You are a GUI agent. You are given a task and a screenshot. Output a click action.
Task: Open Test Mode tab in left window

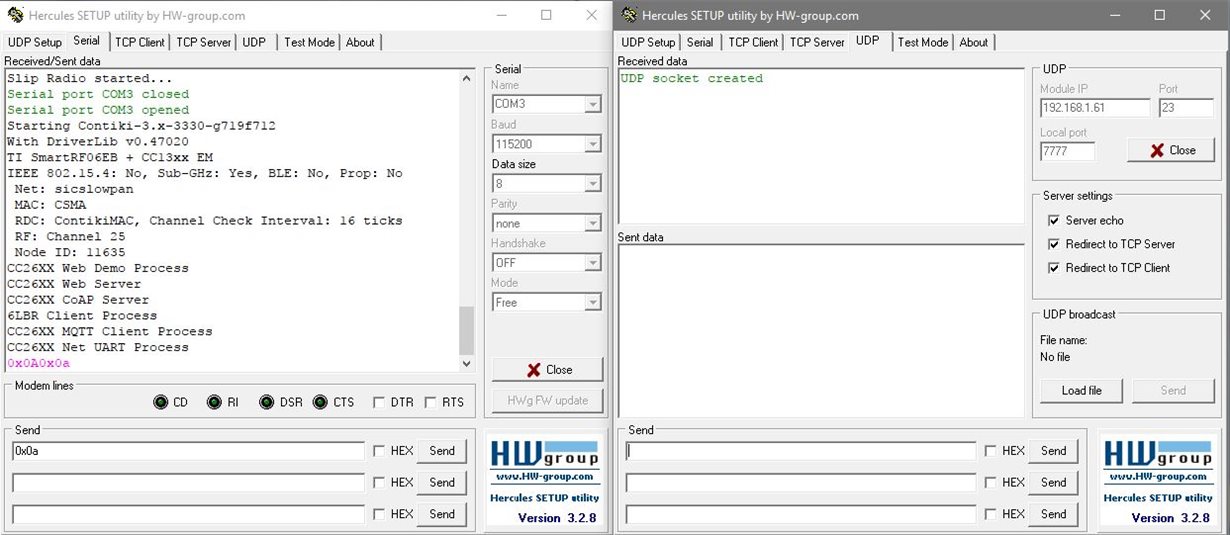tap(309, 43)
